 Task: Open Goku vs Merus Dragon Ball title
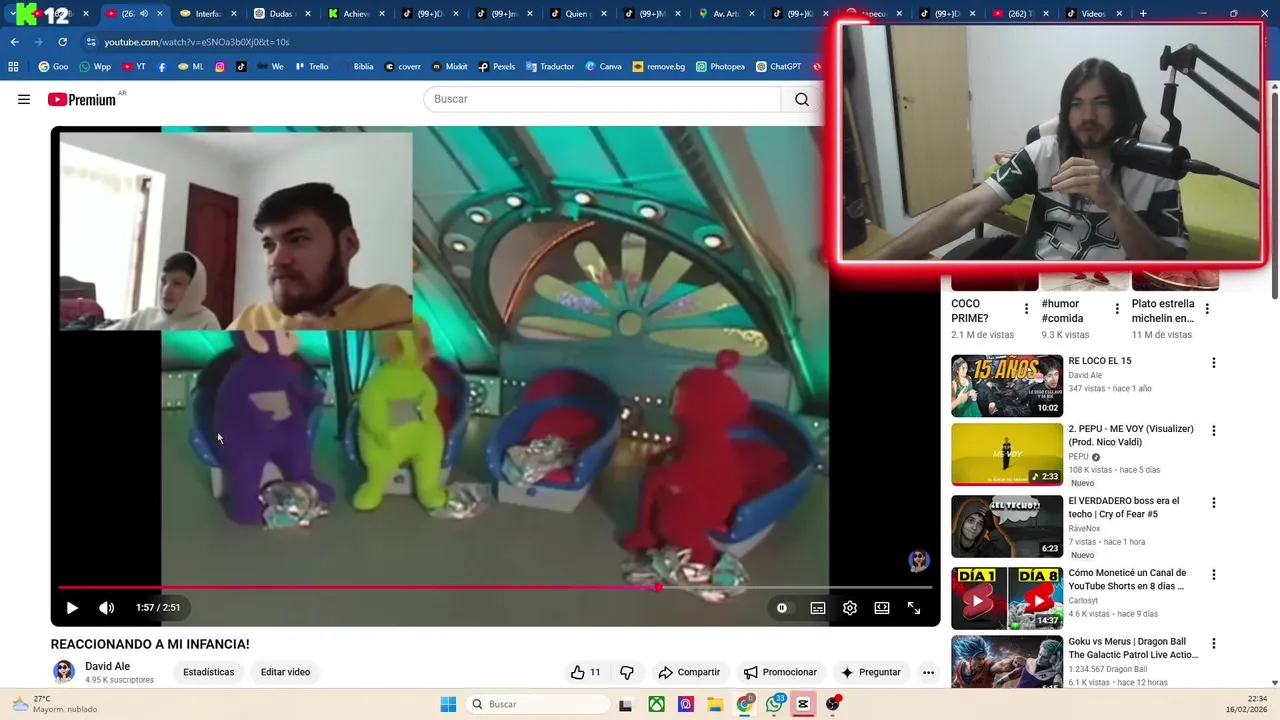pos(1133,648)
